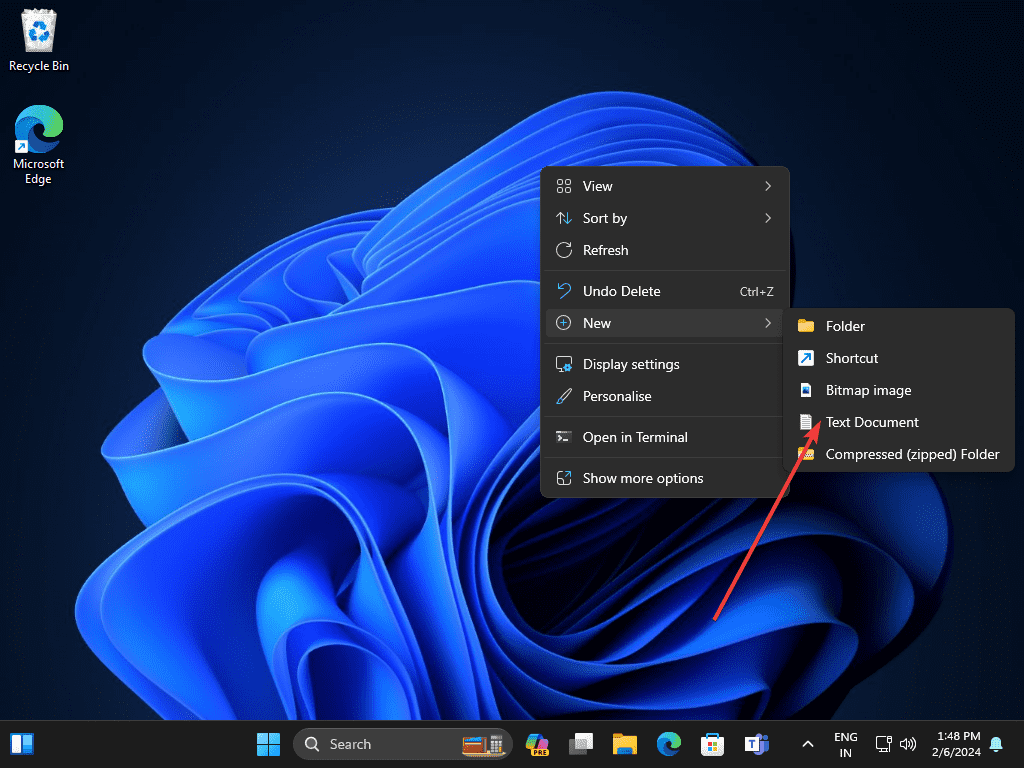
Task: Create a Compressed (zipped) Folder
Action: coord(899,454)
